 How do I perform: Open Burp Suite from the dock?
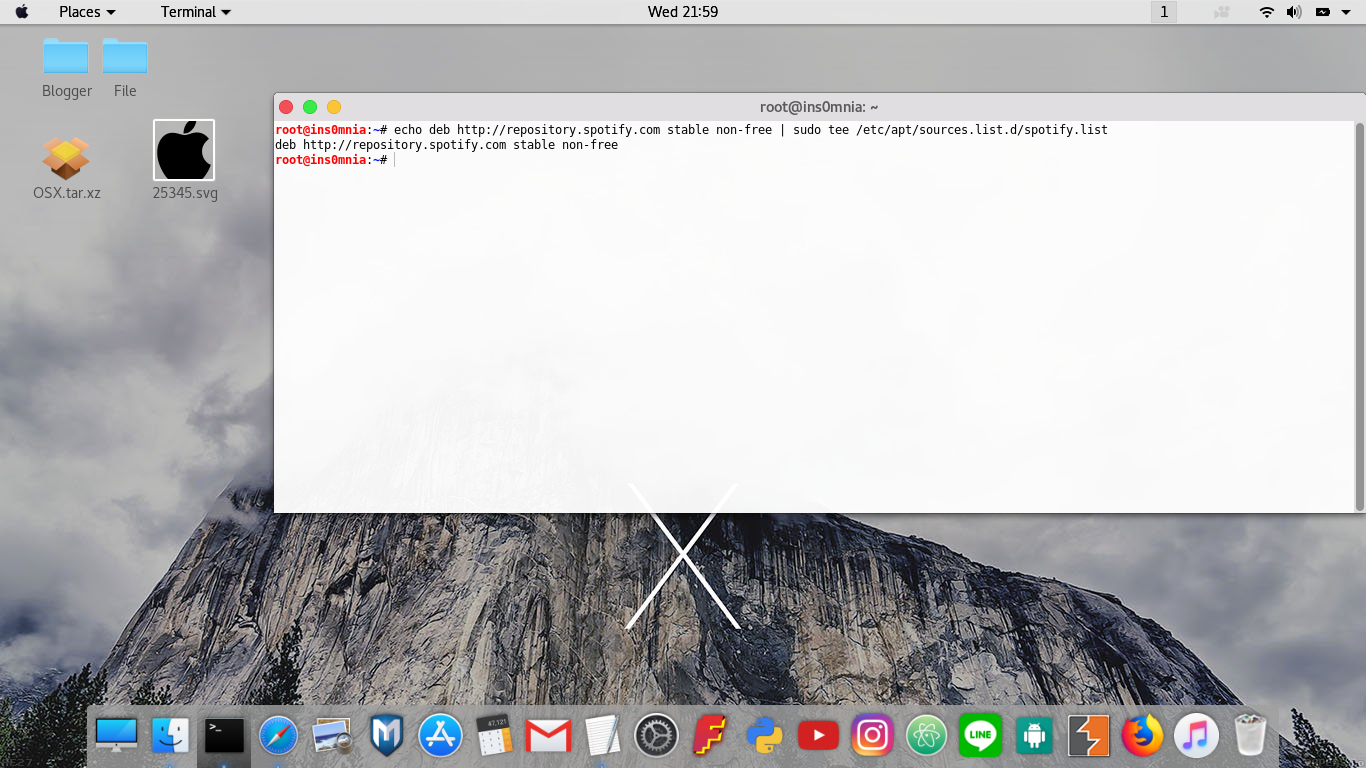1088,735
